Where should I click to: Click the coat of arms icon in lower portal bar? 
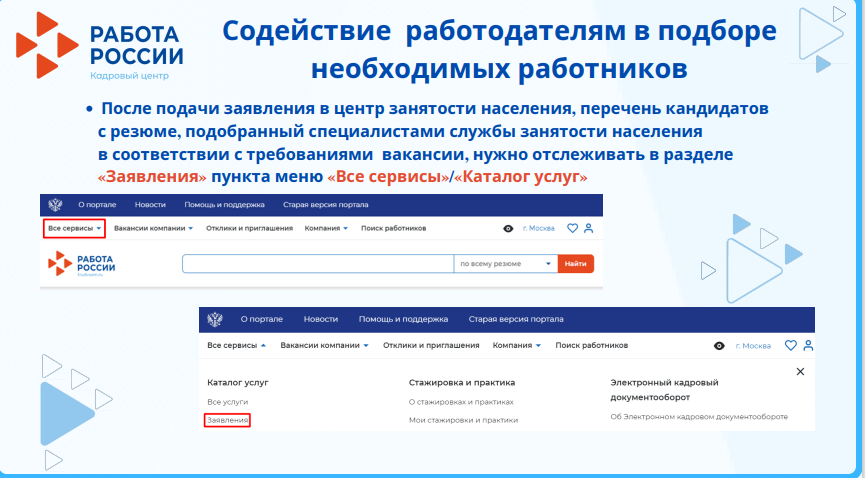pyautogui.click(x=215, y=319)
